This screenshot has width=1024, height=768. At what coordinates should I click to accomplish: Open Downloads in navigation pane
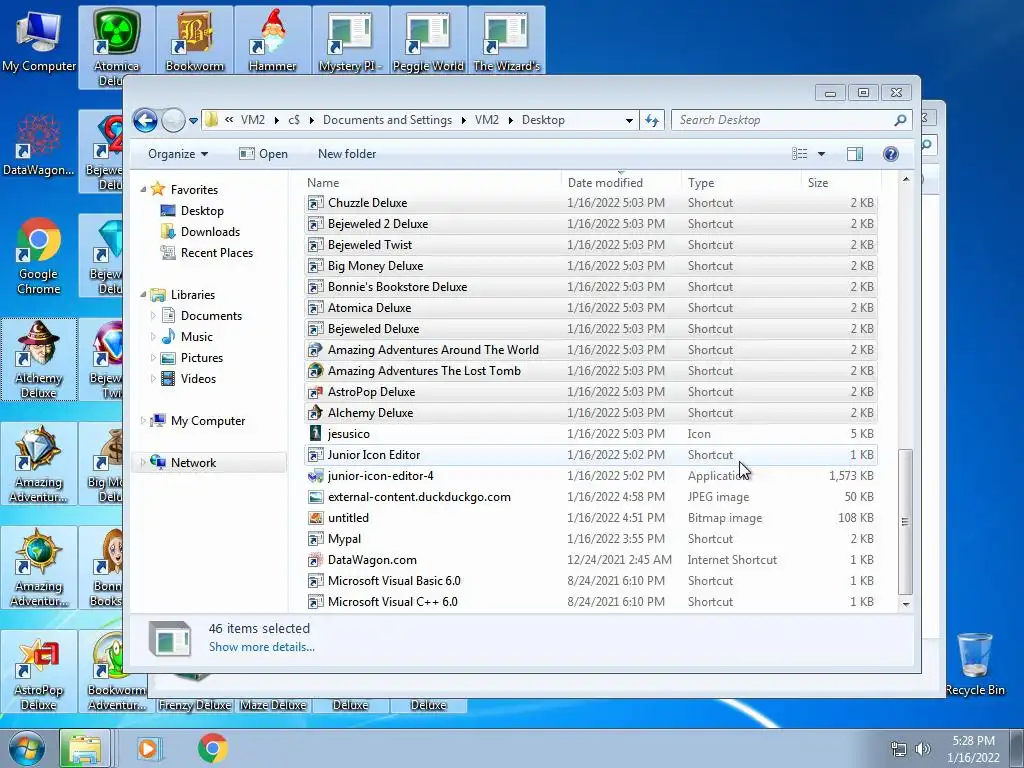[210, 232]
